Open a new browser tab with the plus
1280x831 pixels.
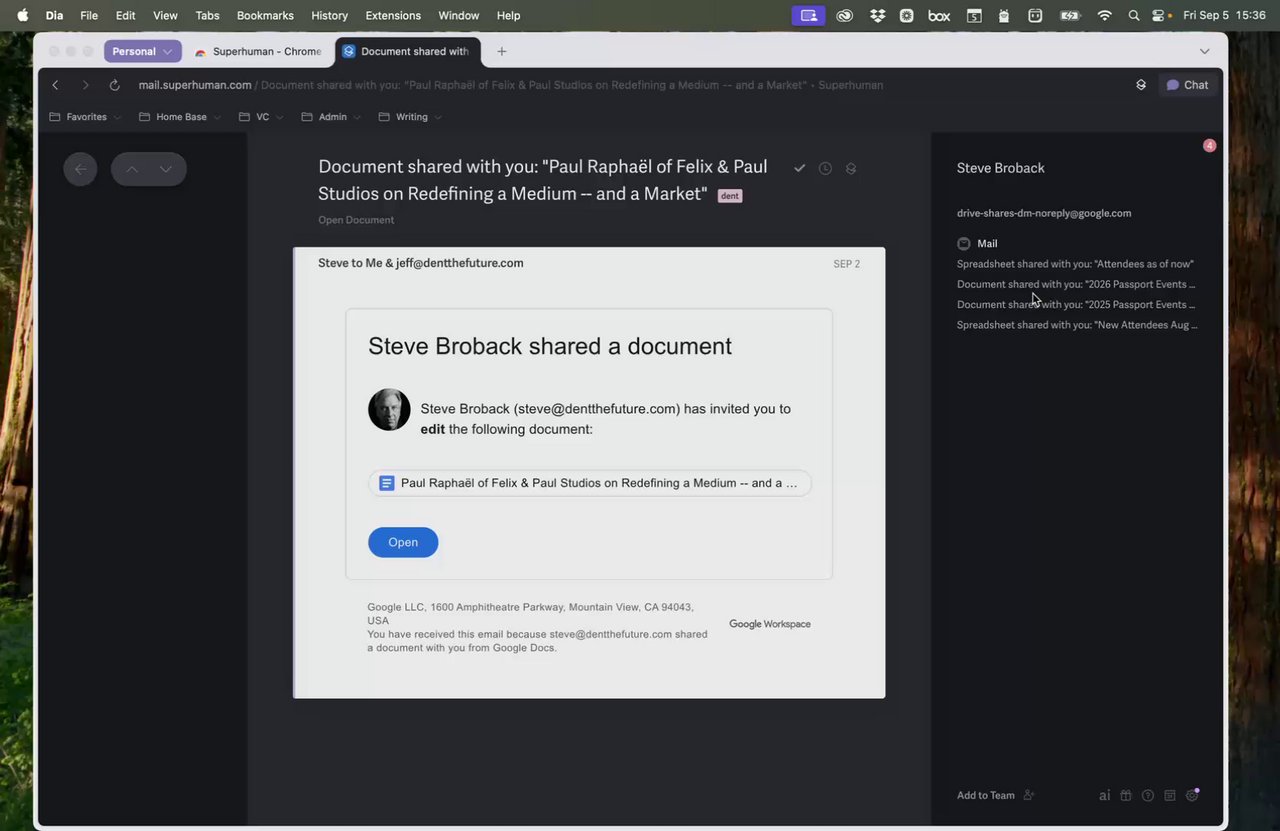(x=502, y=51)
